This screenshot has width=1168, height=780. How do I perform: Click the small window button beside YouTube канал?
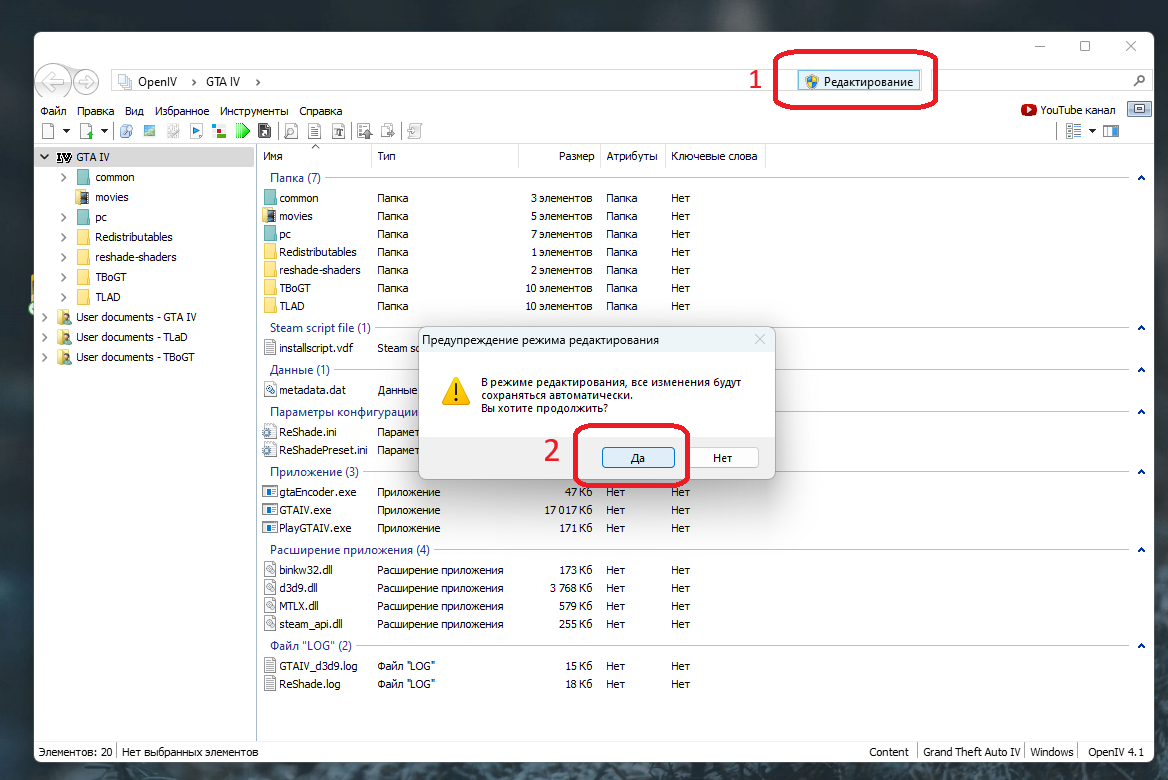1139,109
